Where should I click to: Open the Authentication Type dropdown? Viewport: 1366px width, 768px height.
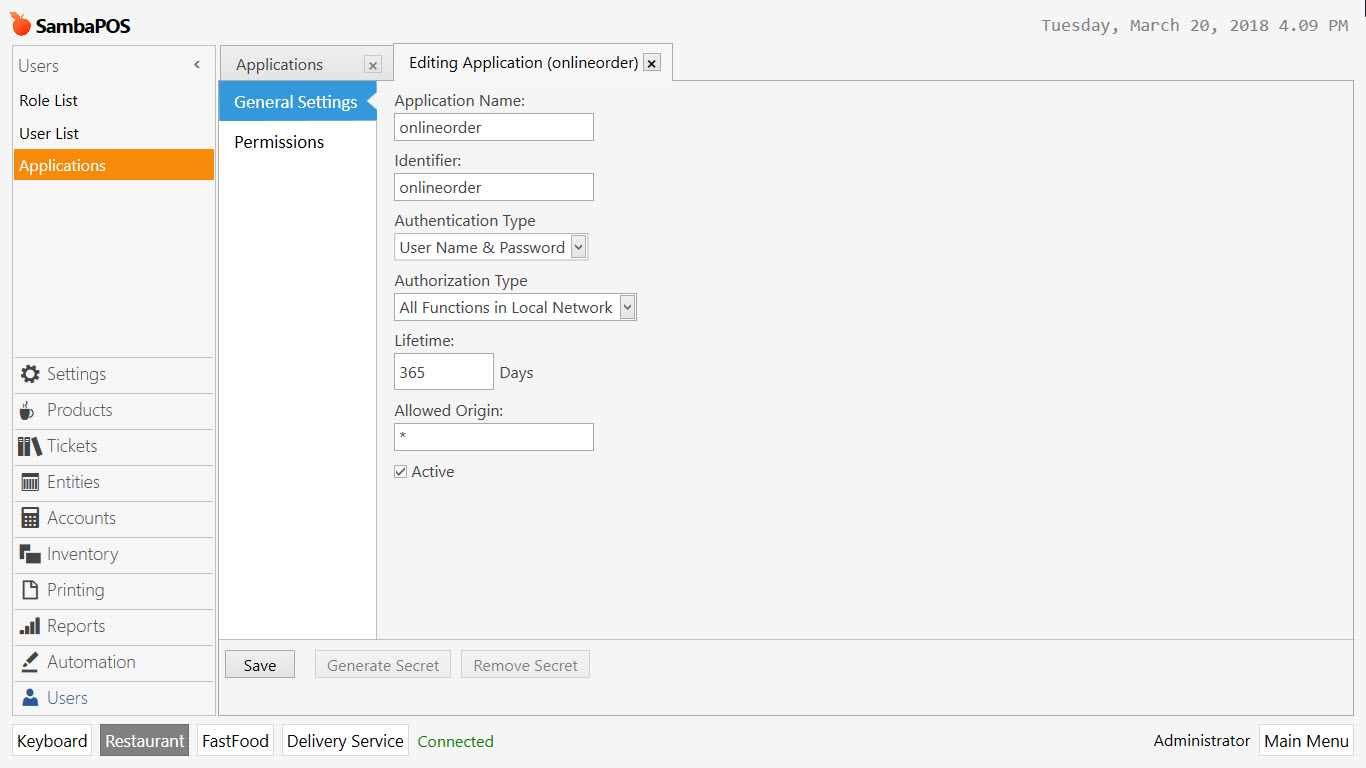(578, 247)
